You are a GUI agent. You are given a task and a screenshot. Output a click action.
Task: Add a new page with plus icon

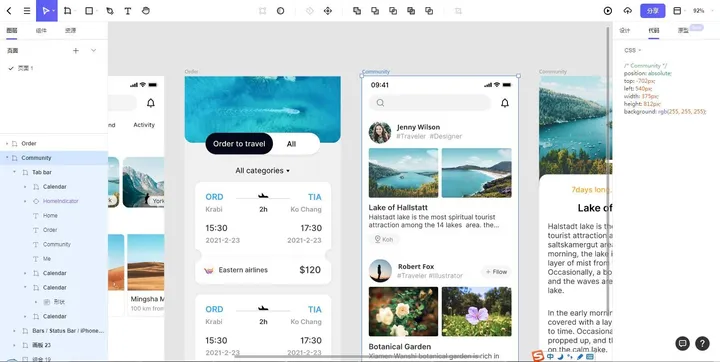point(76,51)
